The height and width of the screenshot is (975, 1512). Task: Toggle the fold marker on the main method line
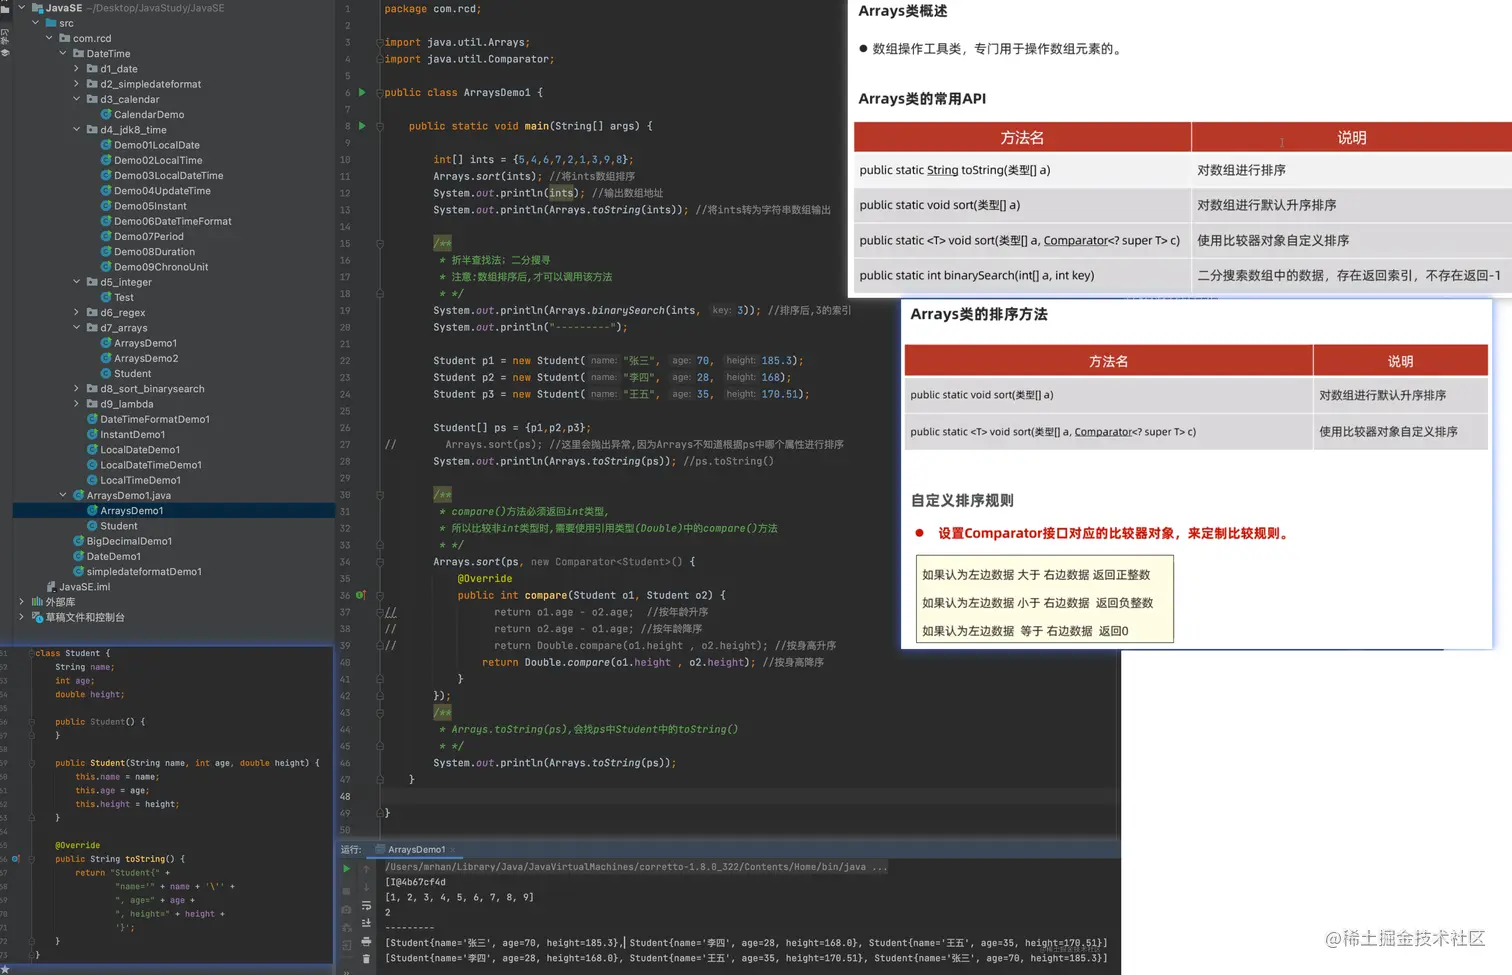click(380, 126)
